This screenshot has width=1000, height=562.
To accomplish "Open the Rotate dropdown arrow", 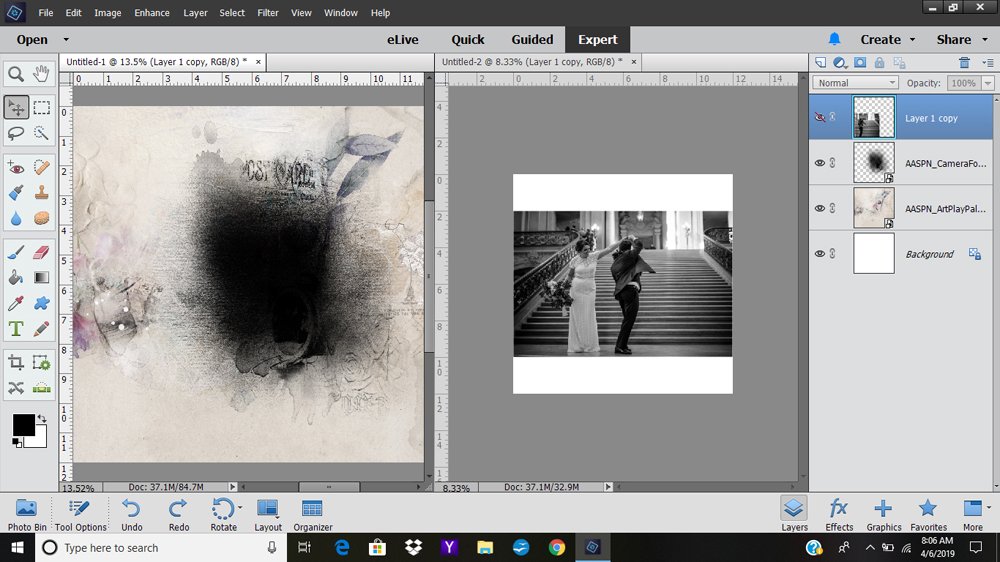I will point(240,508).
